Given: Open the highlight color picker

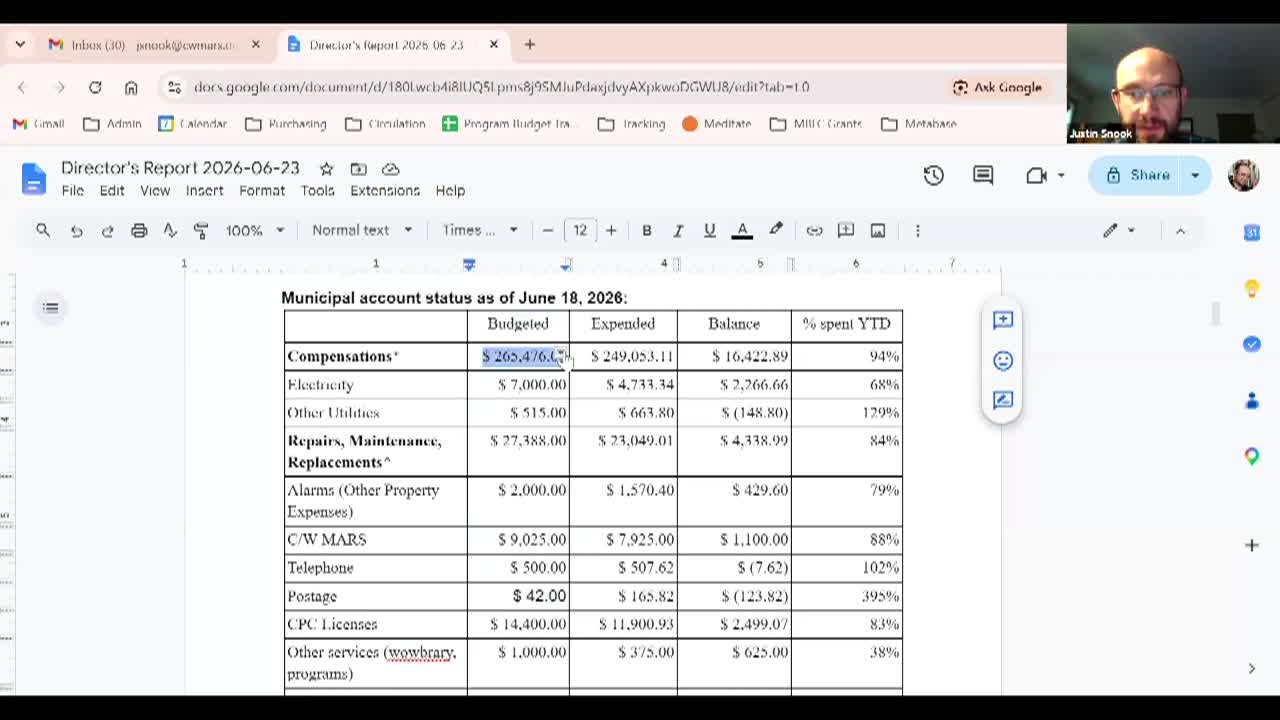Looking at the screenshot, I should pyautogui.click(x=776, y=230).
